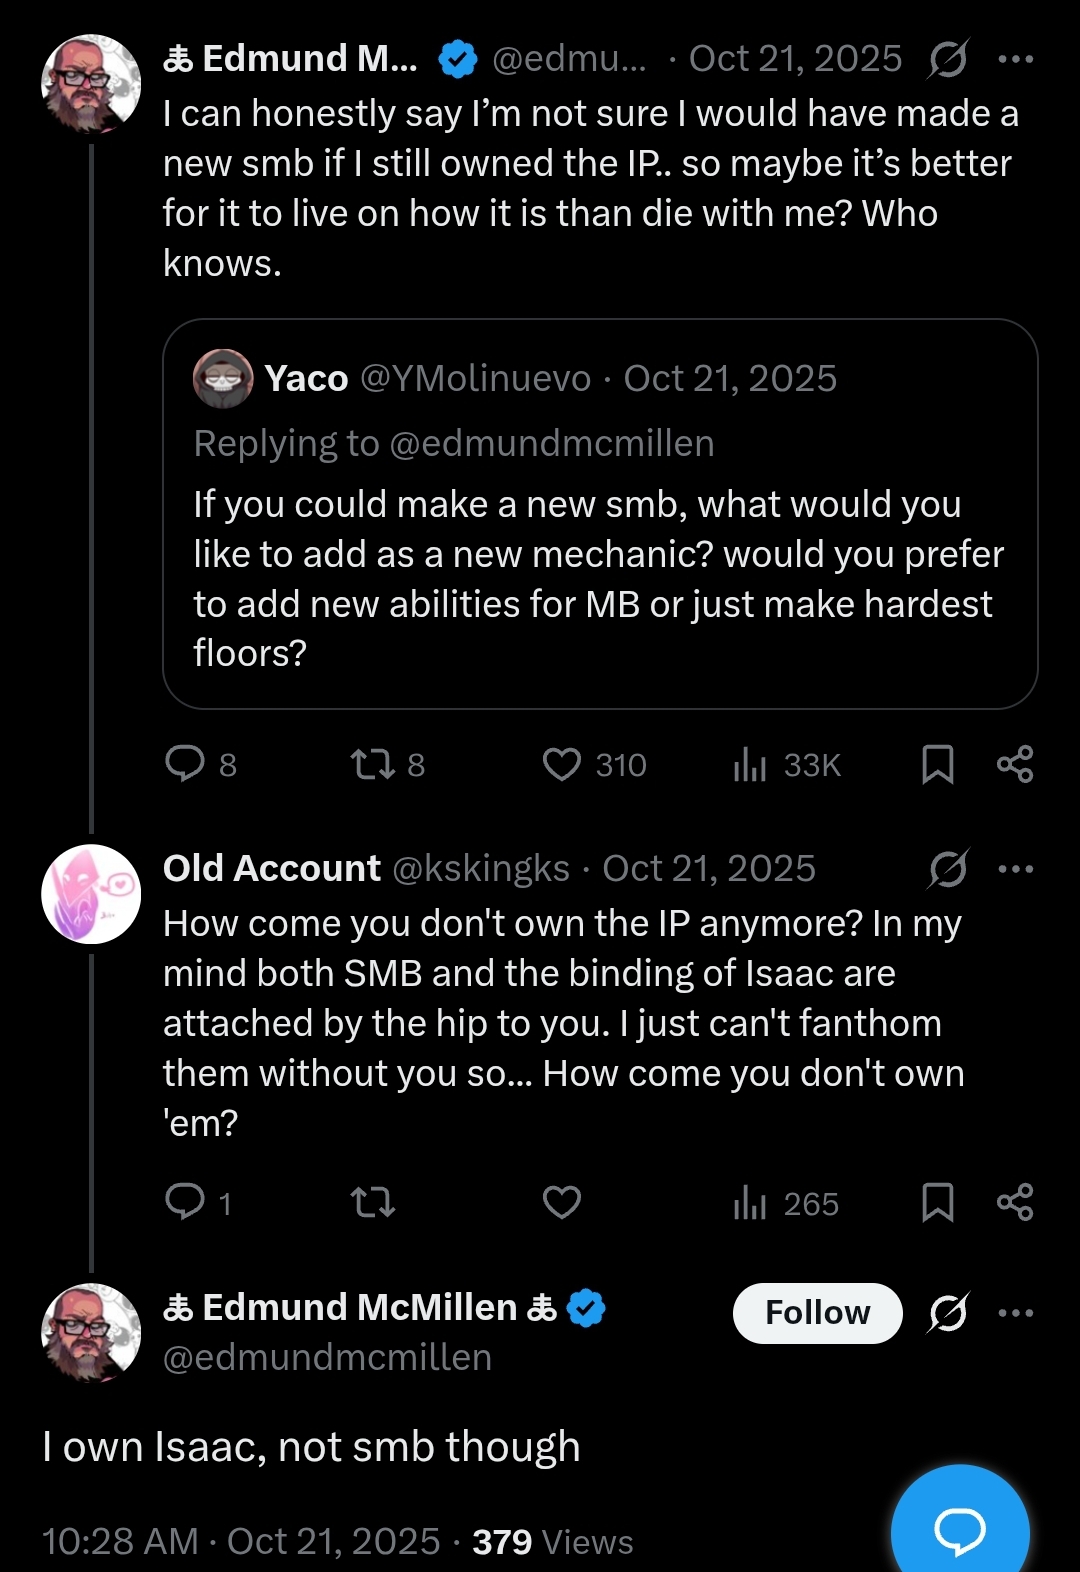Open Grok icon on Edmund's top tweet
The height and width of the screenshot is (1572, 1080).
(x=947, y=60)
